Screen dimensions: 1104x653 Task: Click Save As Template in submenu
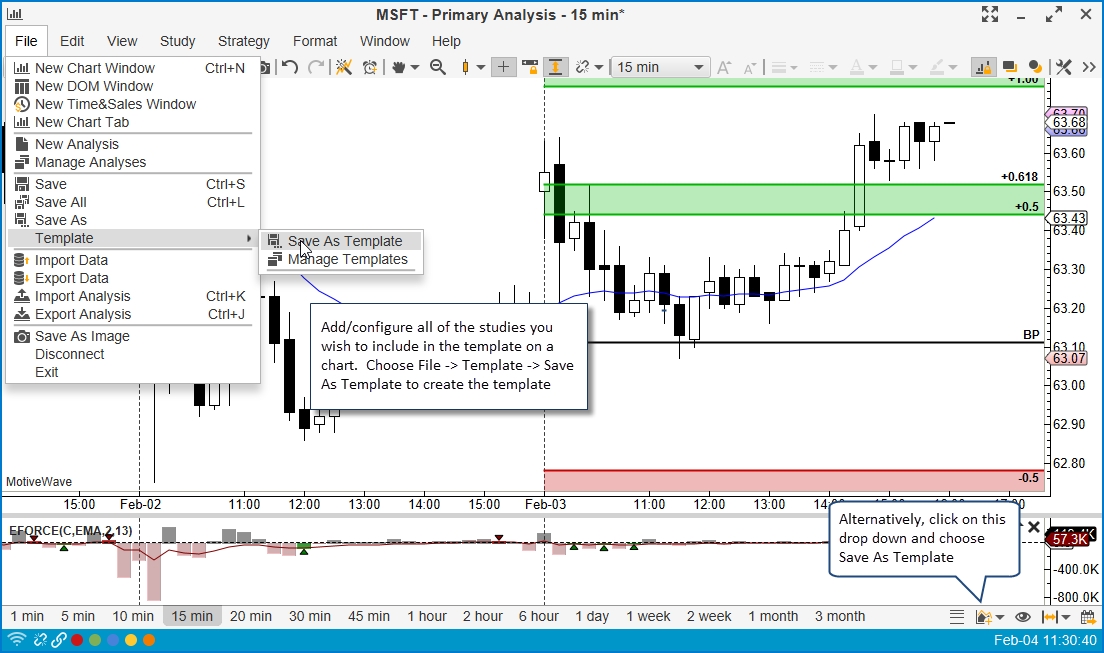[x=342, y=241]
